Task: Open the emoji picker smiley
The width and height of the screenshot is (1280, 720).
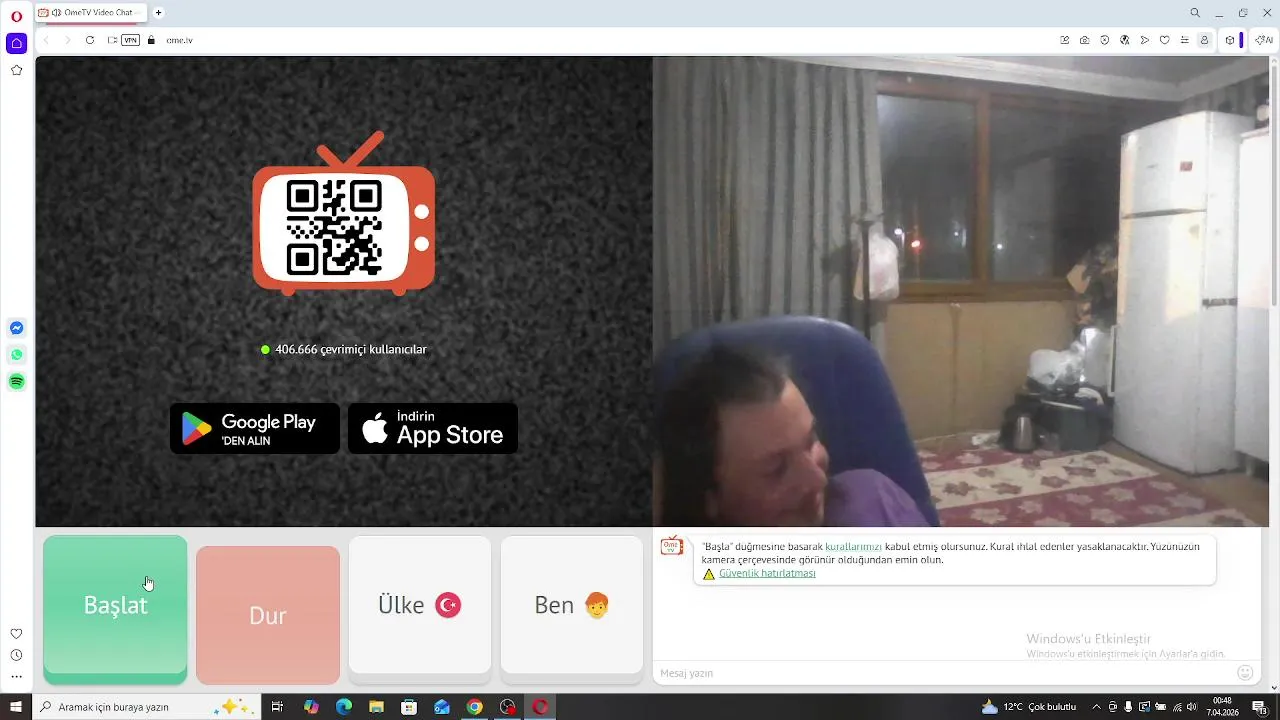Action: (x=1245, y=673)
